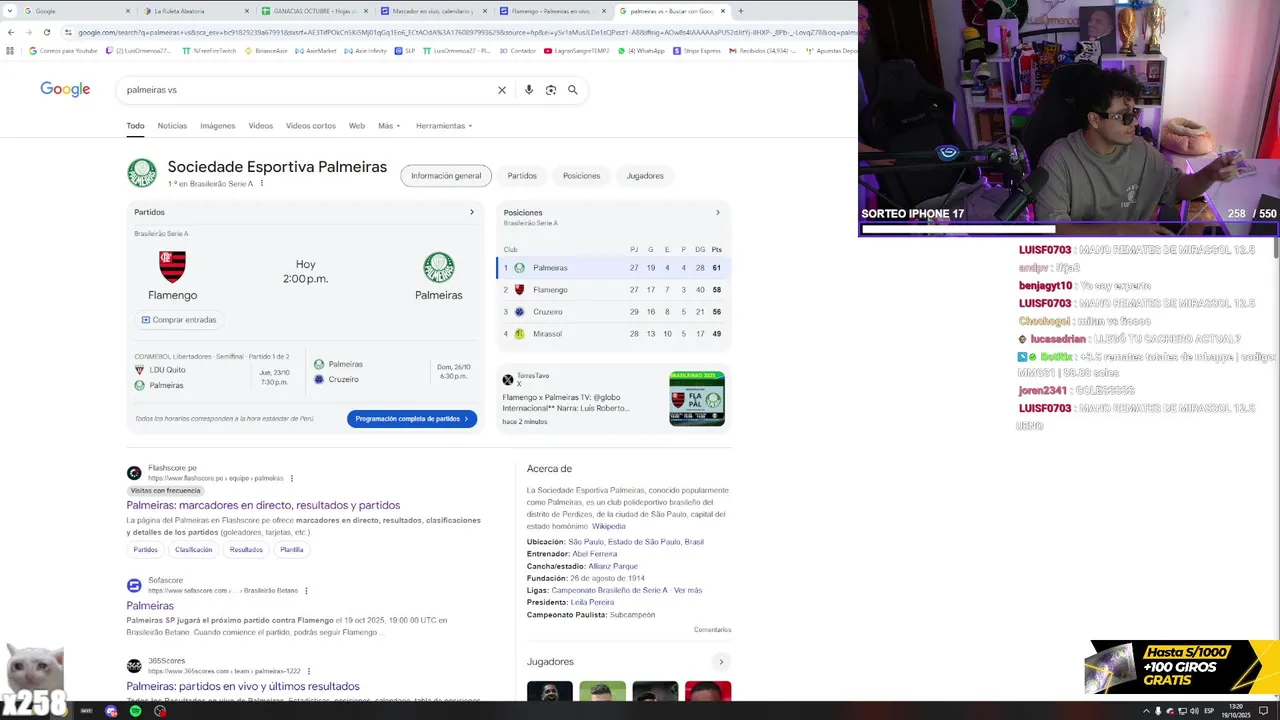Open Google Lens image search
Viewport: 1280px width, 720px height.
click(551, 90)
